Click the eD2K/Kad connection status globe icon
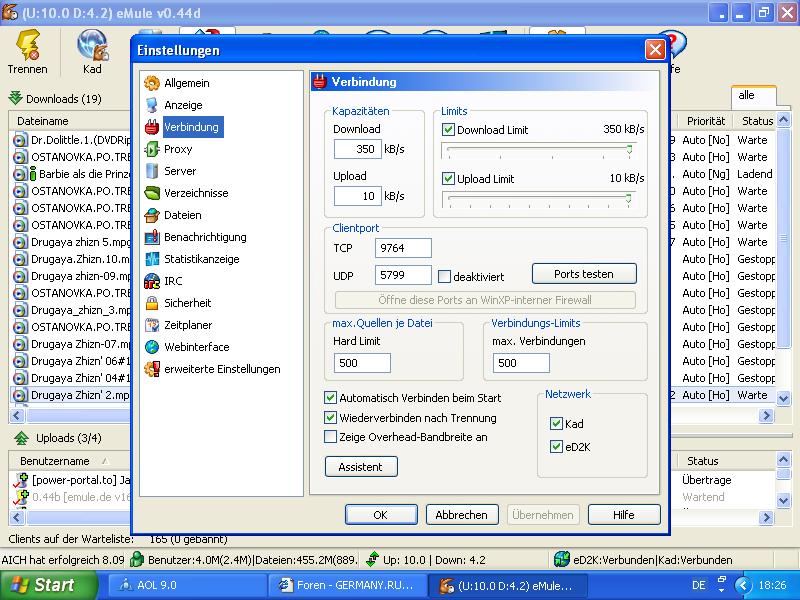This screenshot has height=600, width=800. point(562,560)
